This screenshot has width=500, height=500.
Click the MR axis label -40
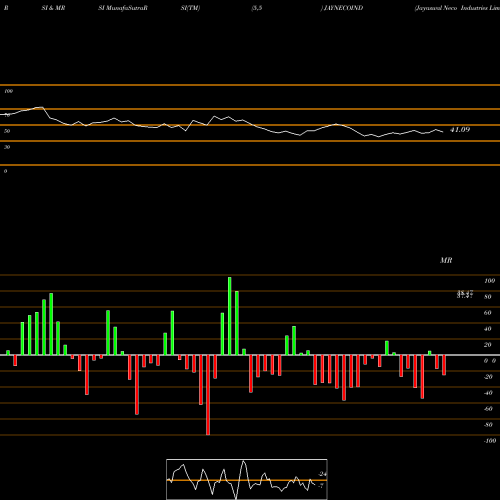(x=488, y=393)
